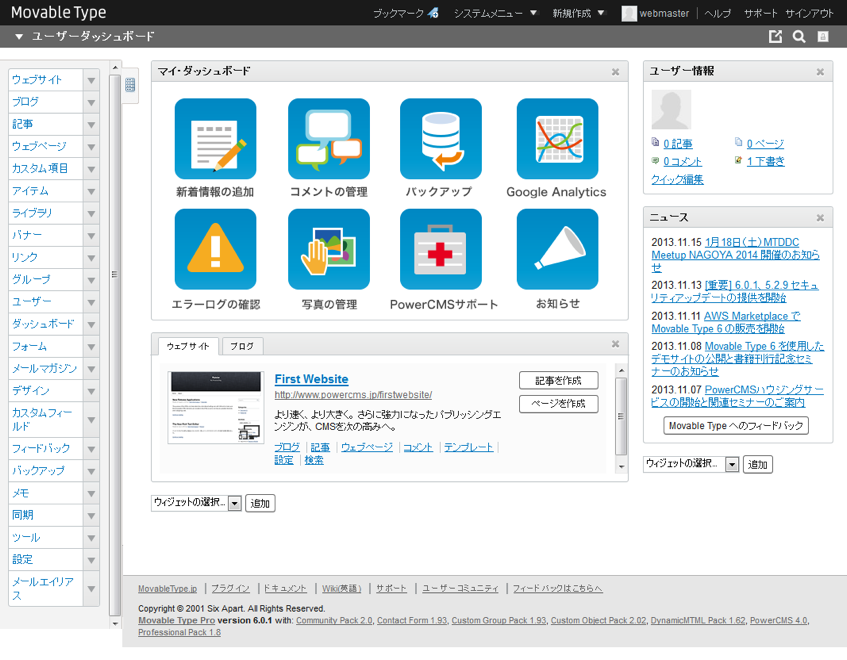Click サインアウト to sign out
The width and height of the screenshot is (847, 660).
tap(809, 14)
